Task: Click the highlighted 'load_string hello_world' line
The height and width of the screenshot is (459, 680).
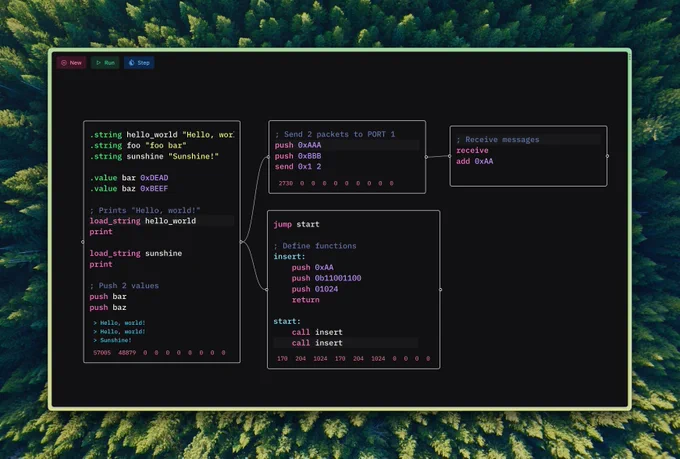Action: pyautogui.click(x=162, y=221)
